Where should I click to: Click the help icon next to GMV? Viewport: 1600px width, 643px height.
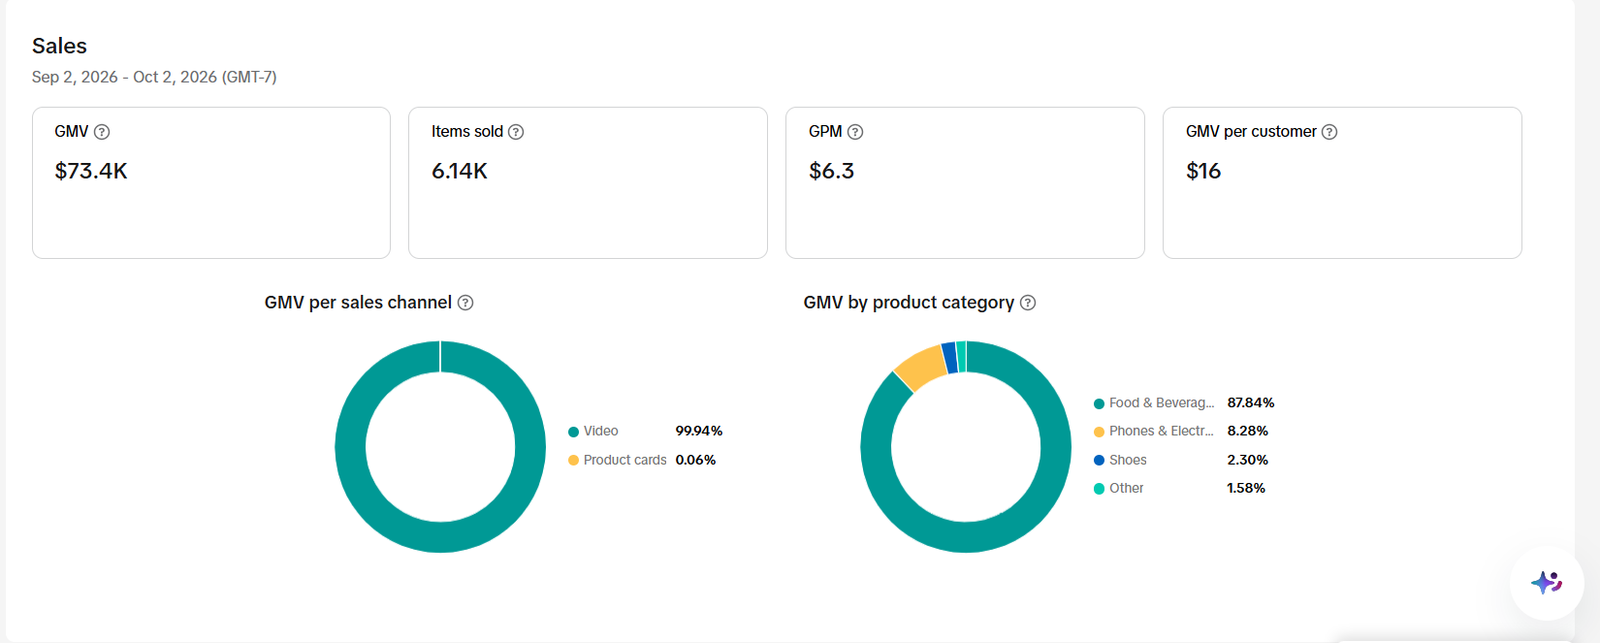[102, 132]
